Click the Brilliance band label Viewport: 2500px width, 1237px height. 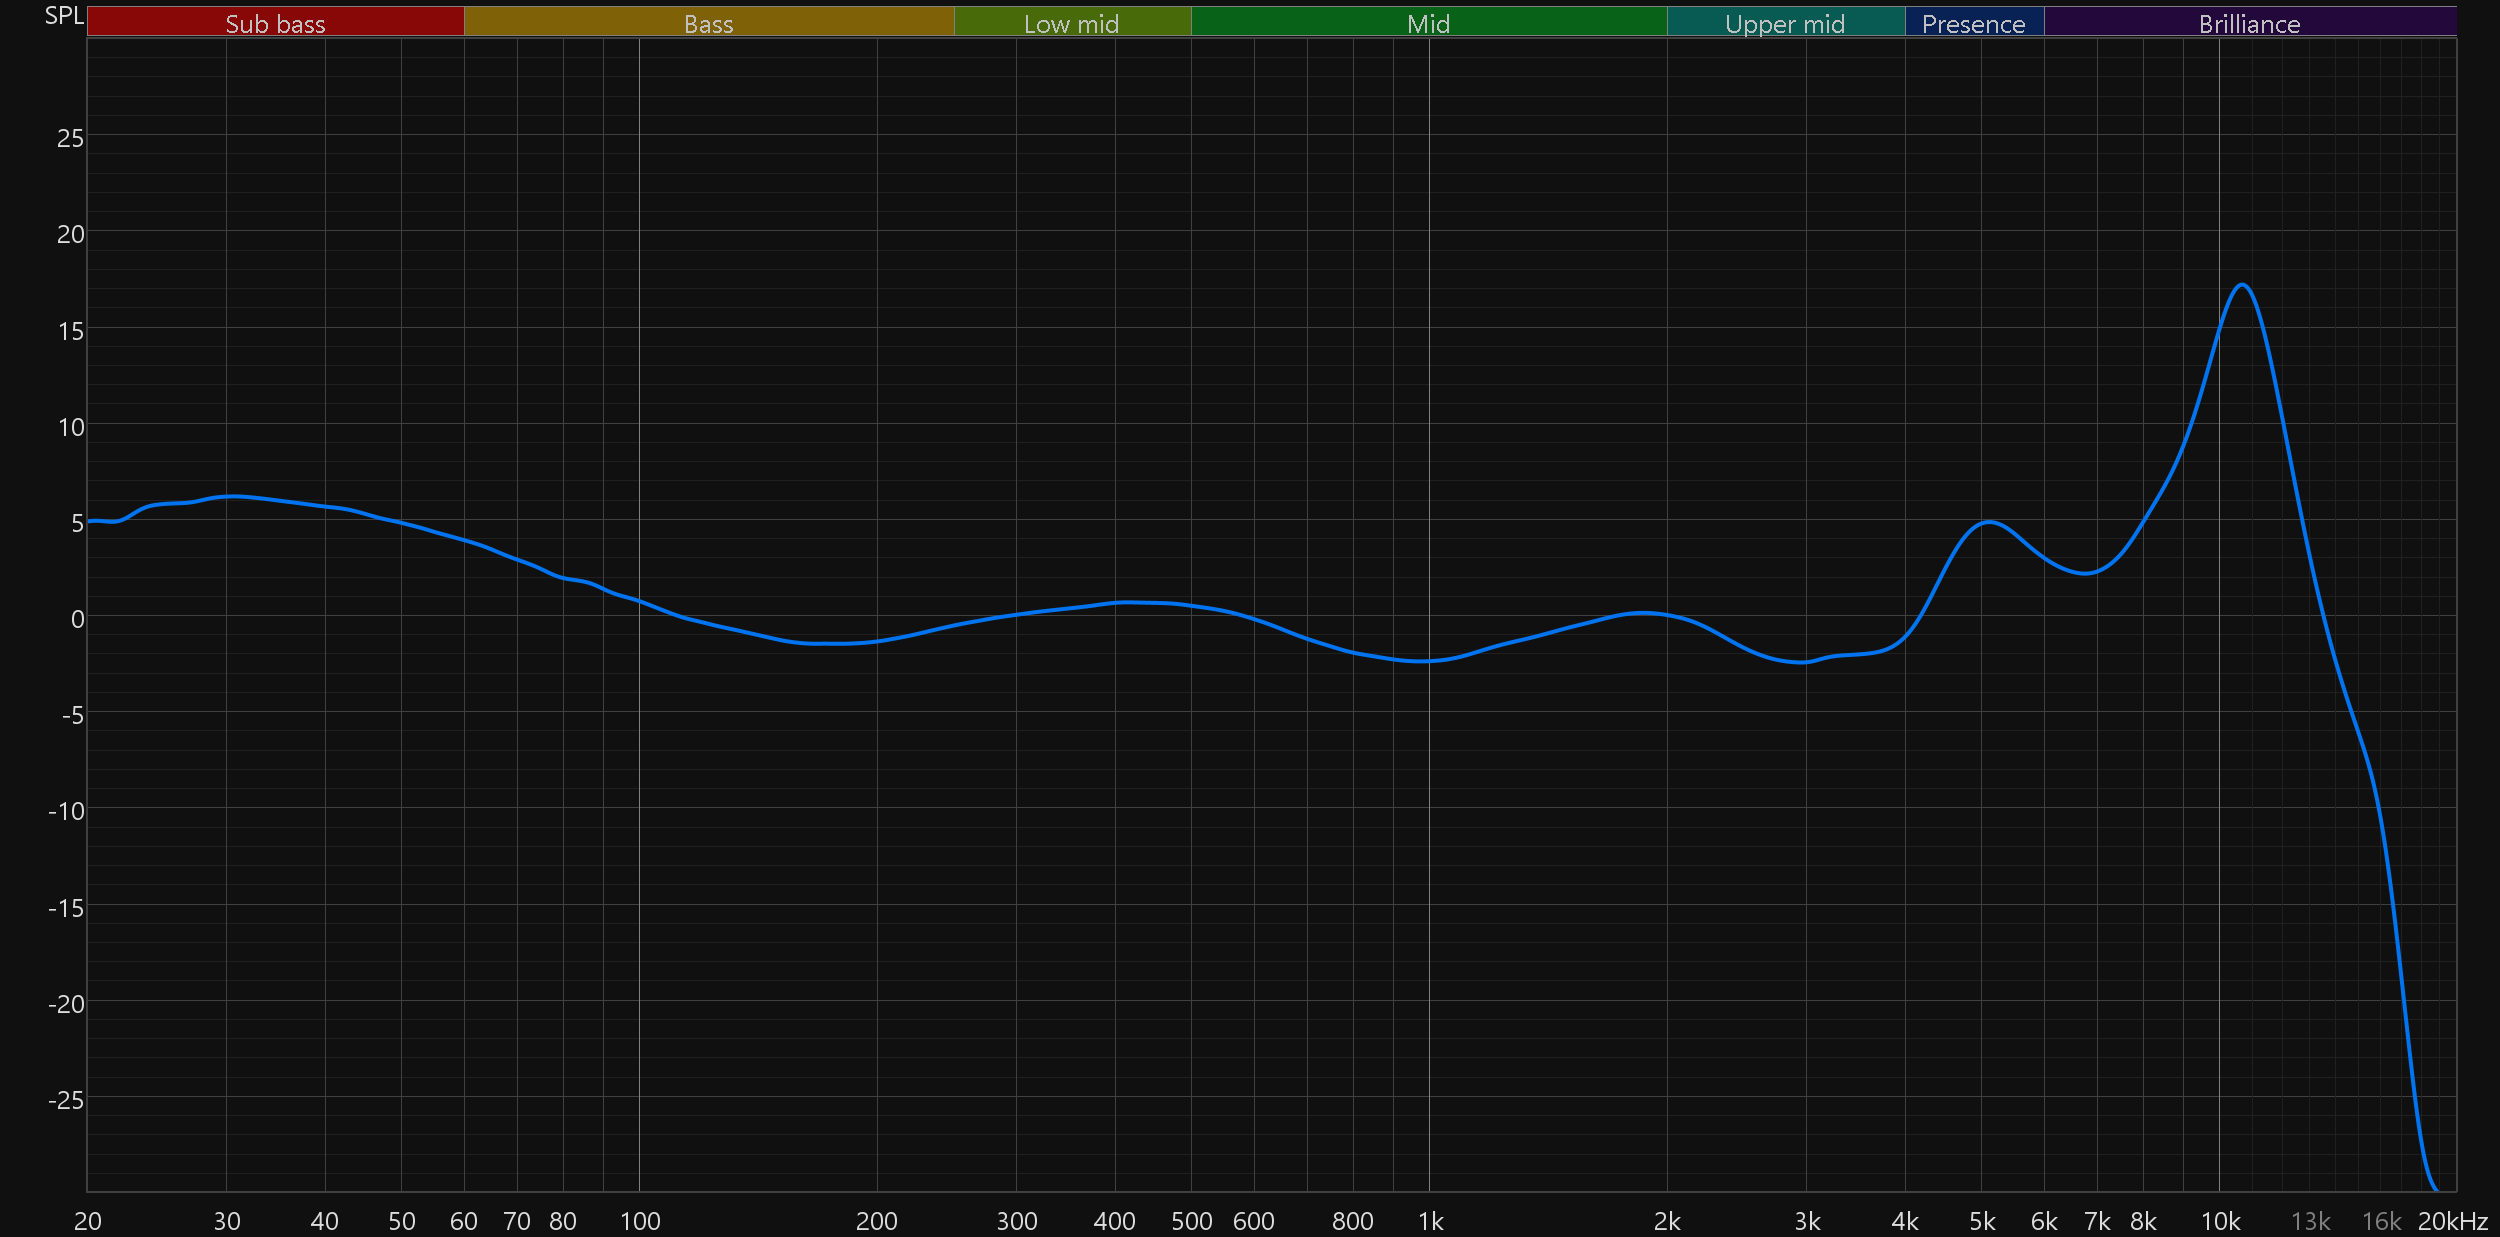pyautogui.click(x=2249, y=23)
